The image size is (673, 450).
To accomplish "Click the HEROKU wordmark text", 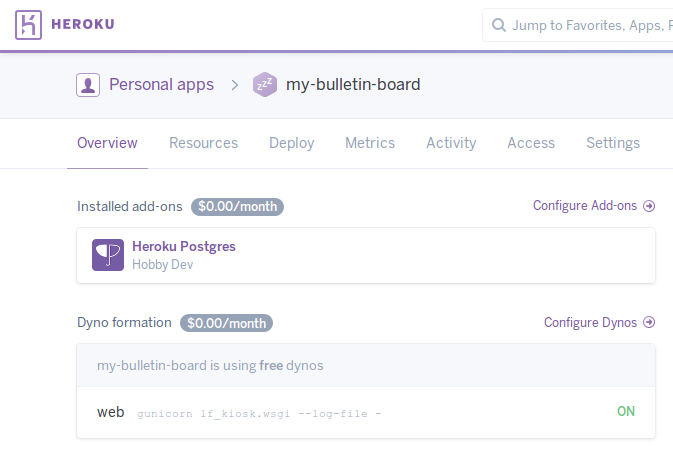I will (x=83, y=24).
